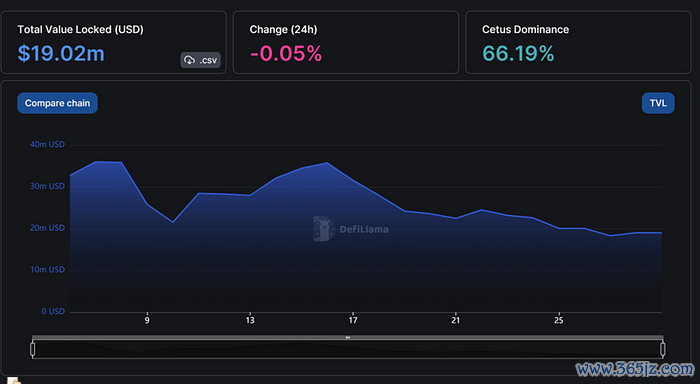This screenshot has width=700, height=384.
Task: Click the 10m USD axis label
Action: tap(47, 270)
